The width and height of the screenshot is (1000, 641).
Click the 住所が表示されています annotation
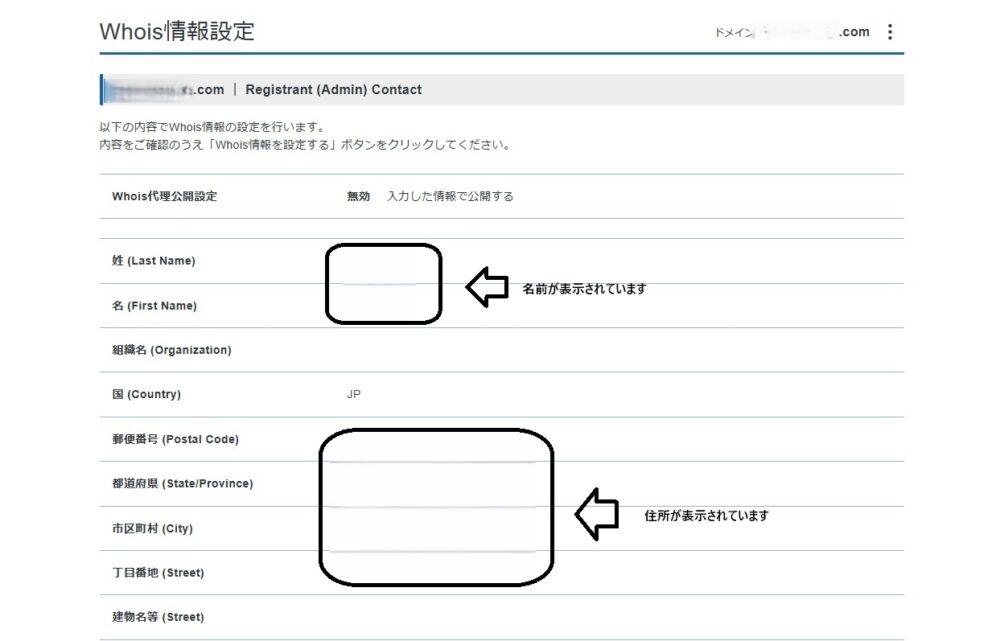pos(707,516)
